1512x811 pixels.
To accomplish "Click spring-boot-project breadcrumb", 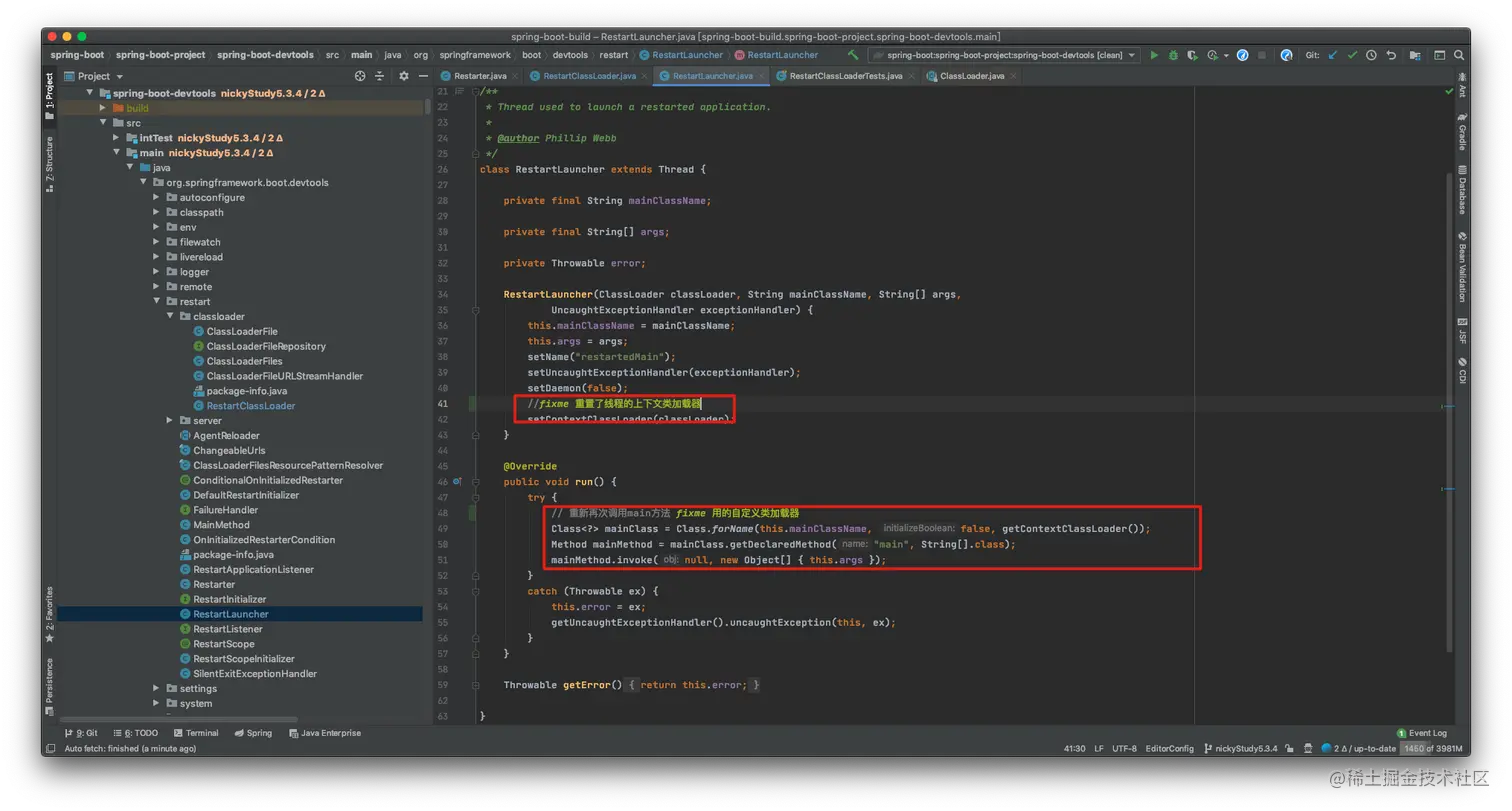I will point(160,55).
